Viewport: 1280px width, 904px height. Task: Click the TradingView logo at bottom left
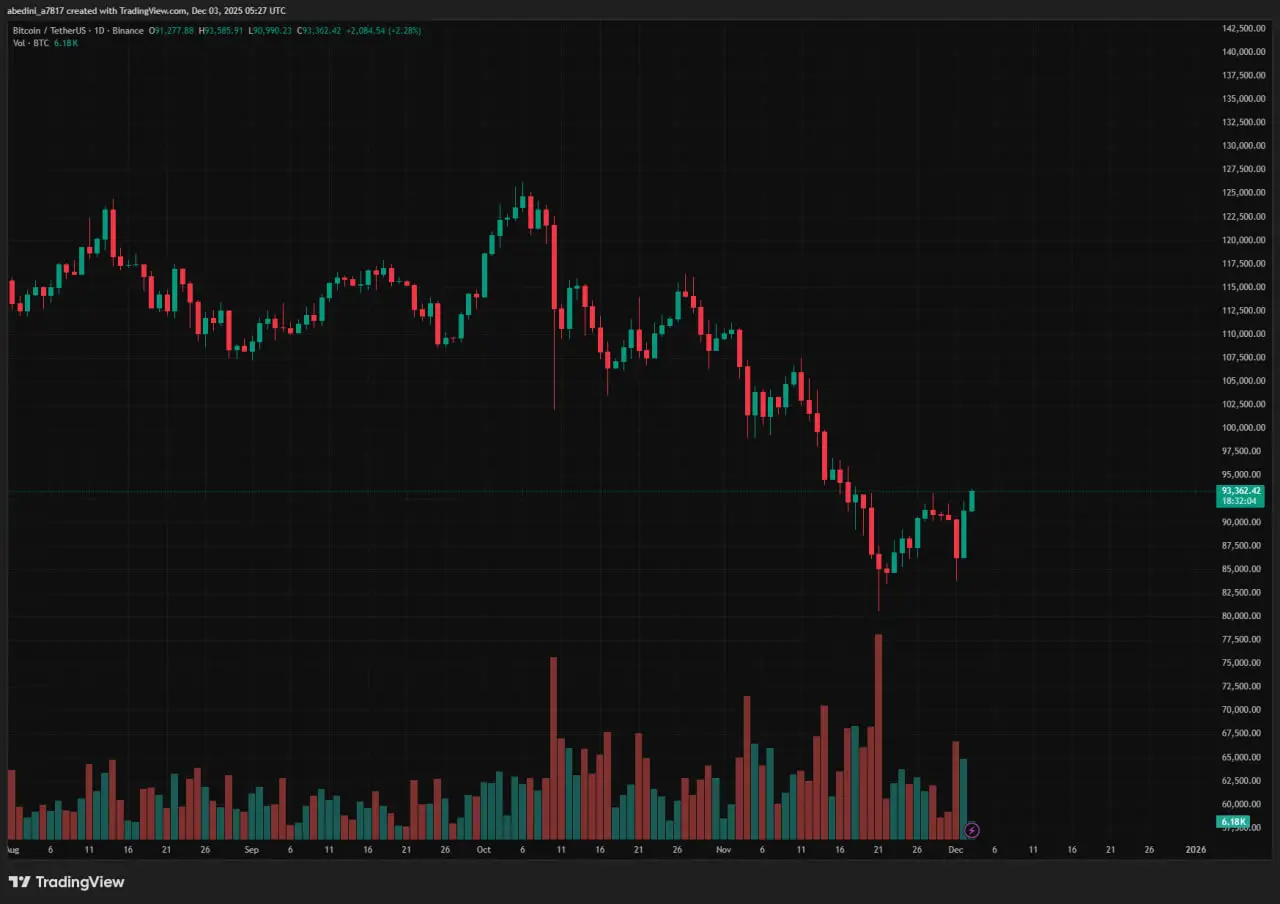tap(67, 882)
